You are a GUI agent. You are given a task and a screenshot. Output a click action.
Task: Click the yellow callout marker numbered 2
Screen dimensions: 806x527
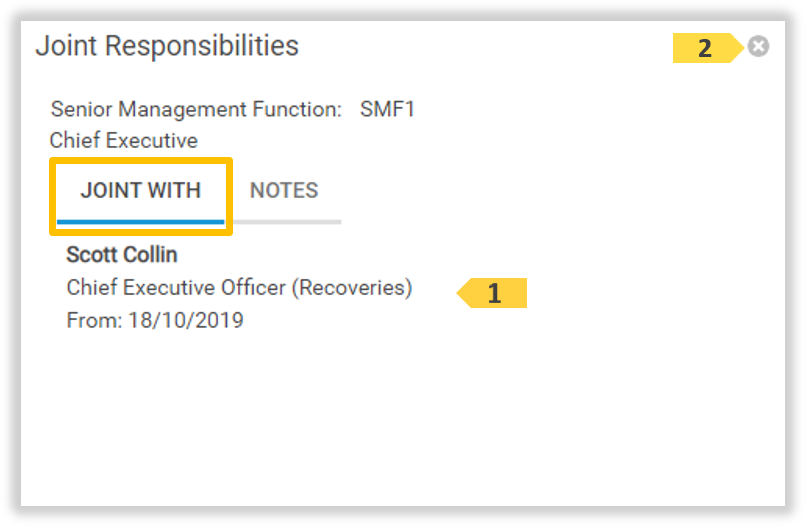pyautogui.click(x=705, y=48)
